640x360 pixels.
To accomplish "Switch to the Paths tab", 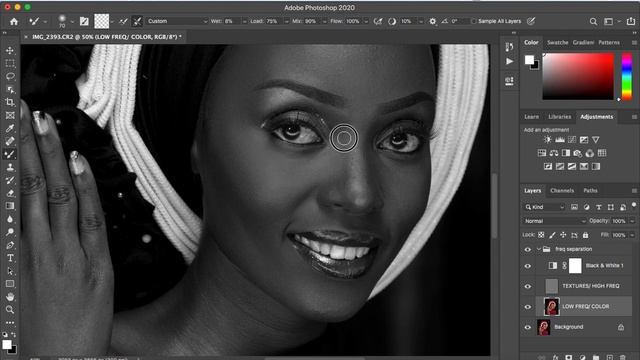I will coord(590,191).
